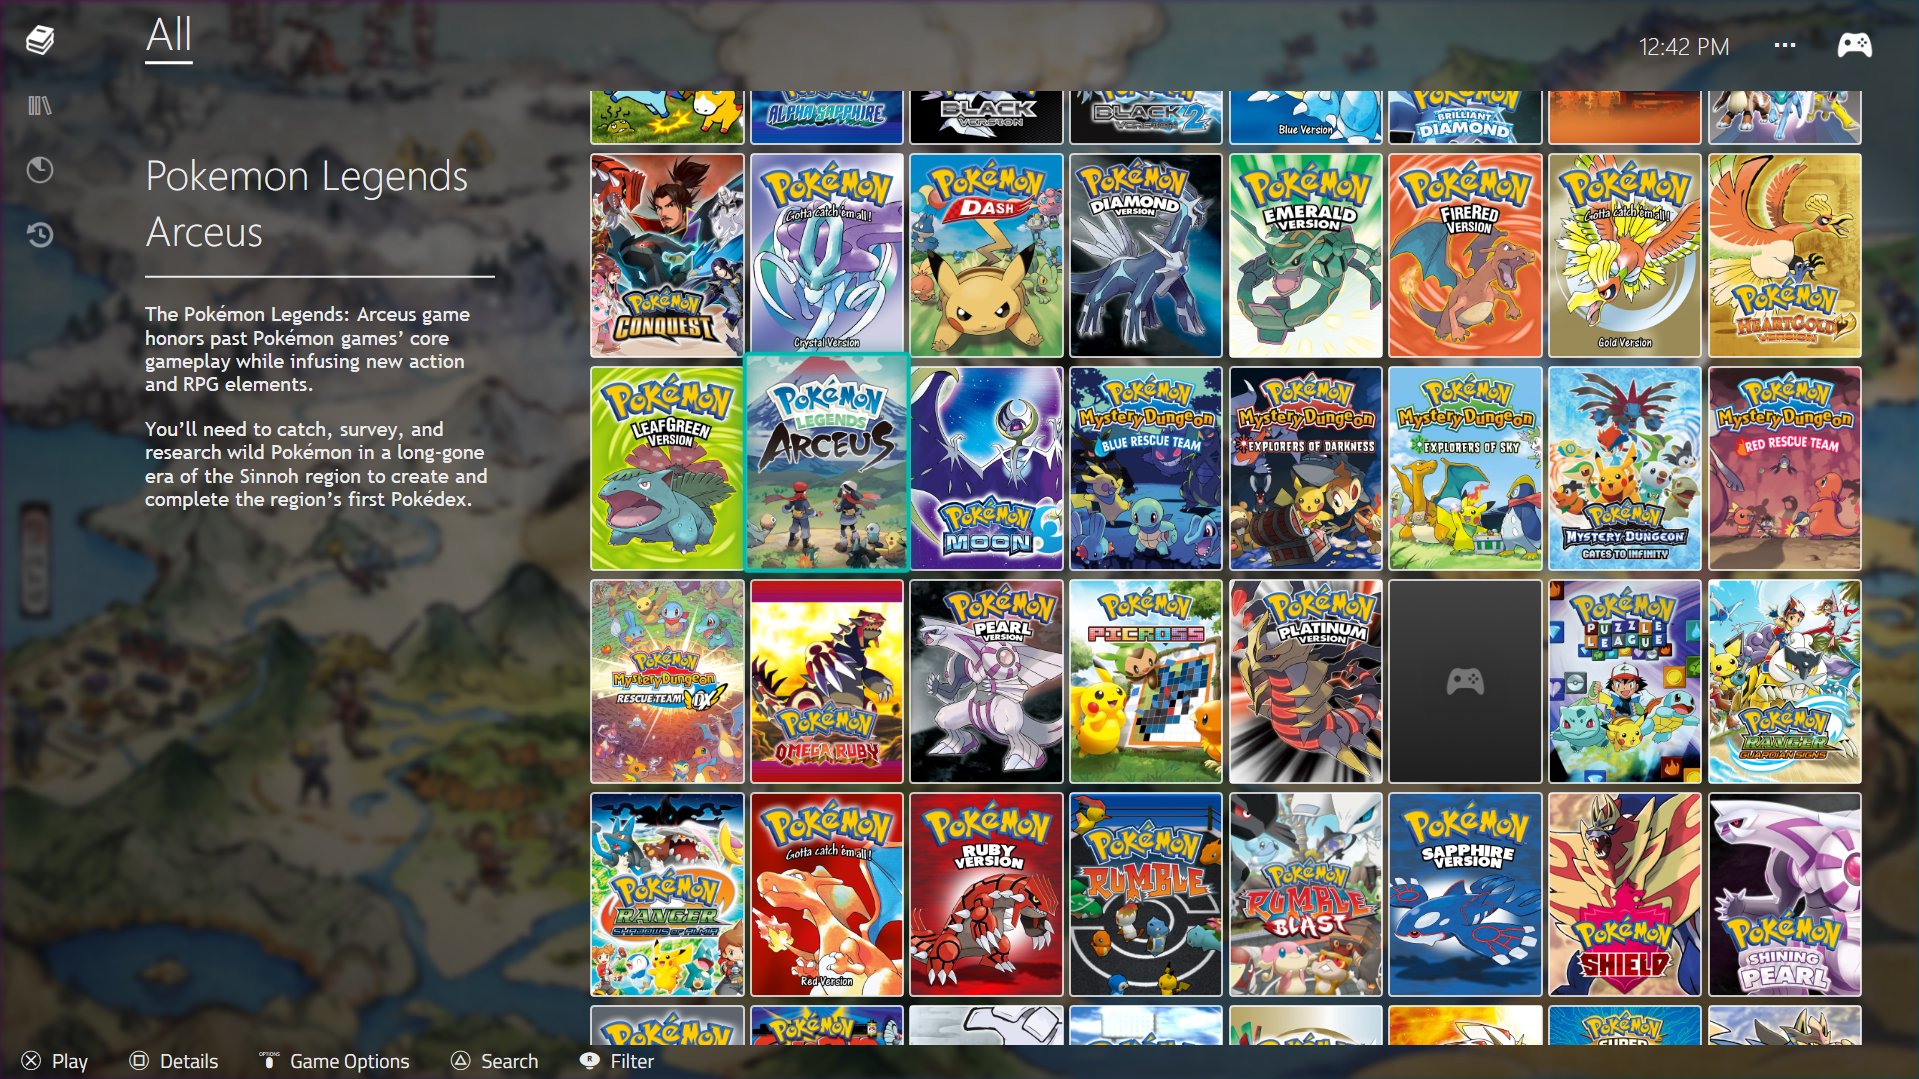
Task: Select Pokémon Black Version cover
Action: [986, 117]
